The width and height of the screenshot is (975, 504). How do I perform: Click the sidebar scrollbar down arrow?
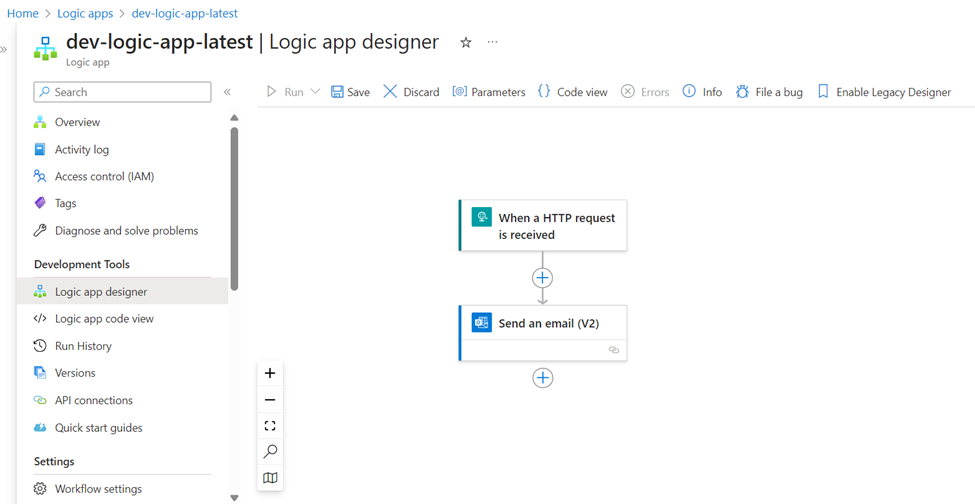(234, 498)
